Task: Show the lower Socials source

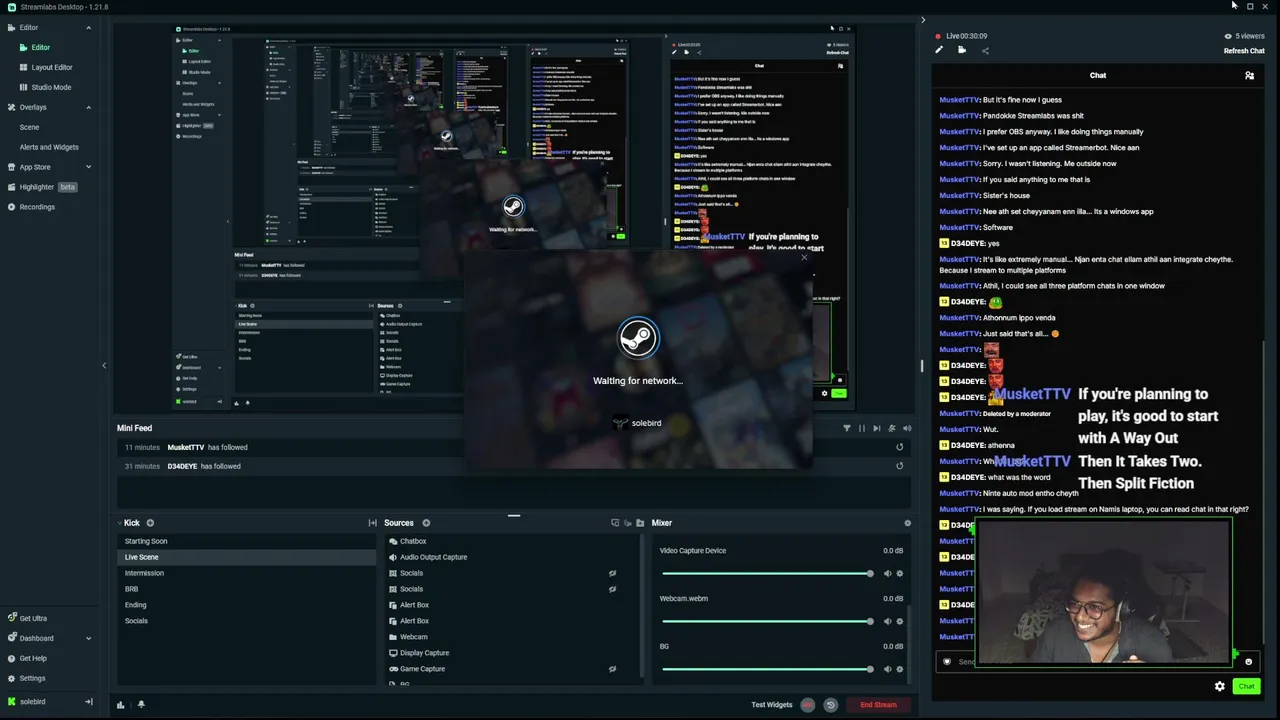Action: pyautogui.click(x=612, y=589)
